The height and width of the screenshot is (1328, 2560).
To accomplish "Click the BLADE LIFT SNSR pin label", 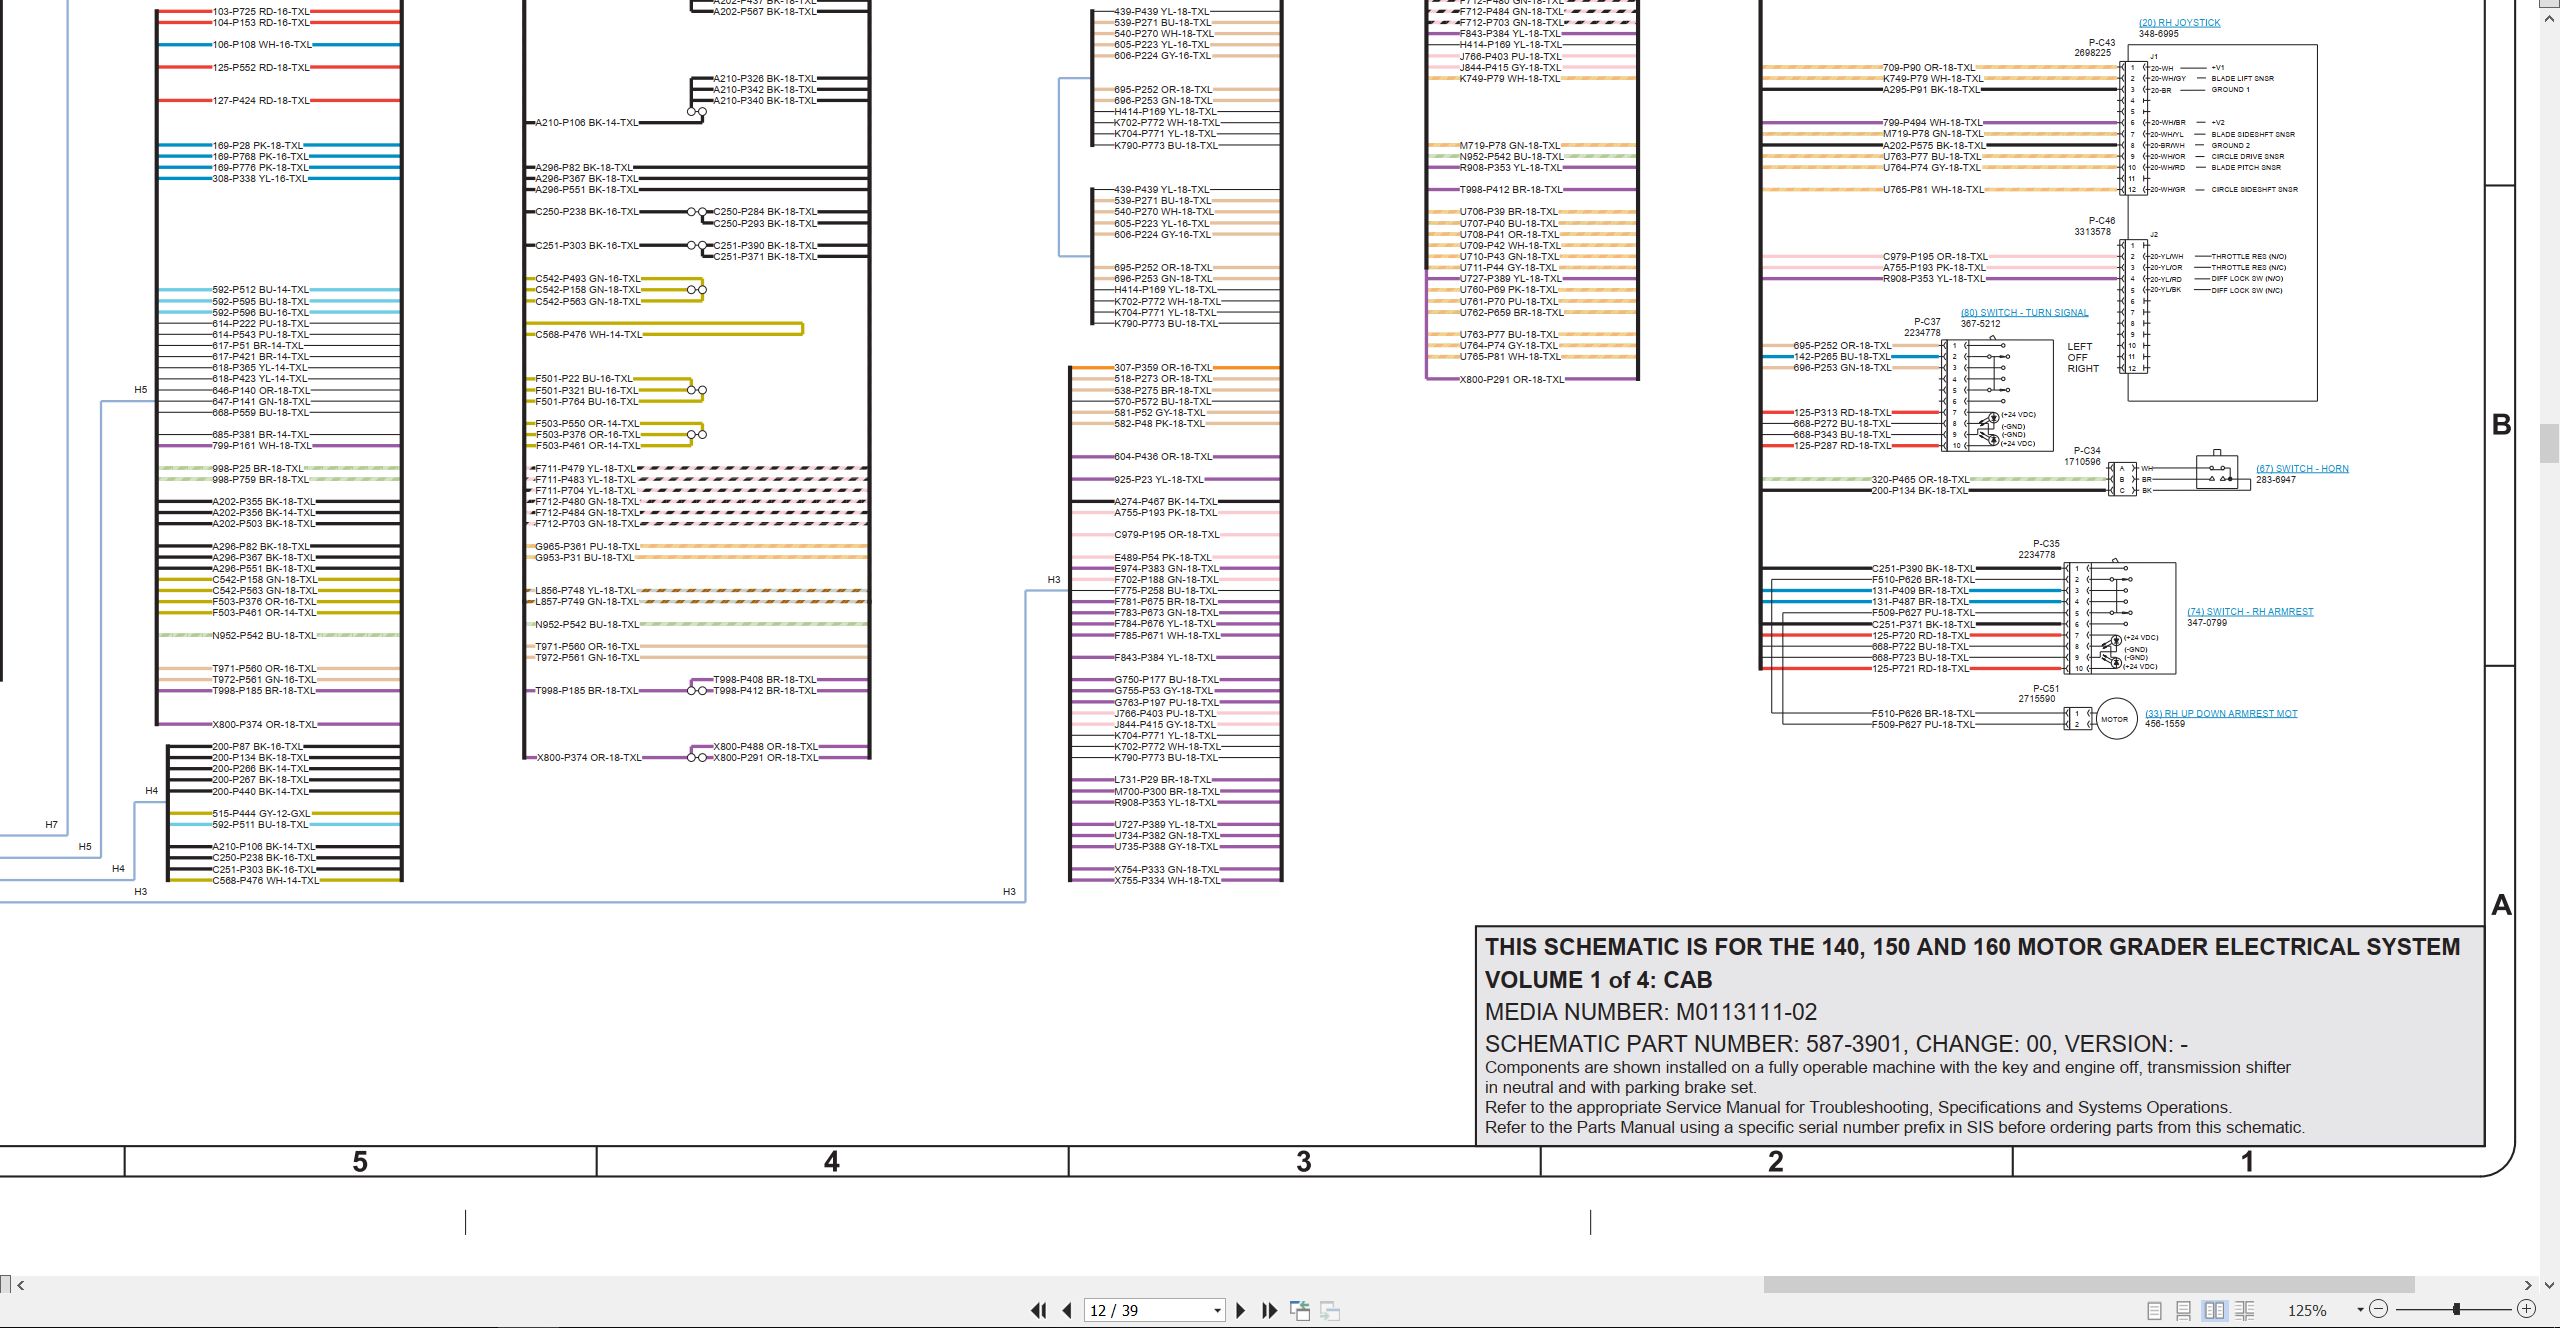I will [2243, 79].
